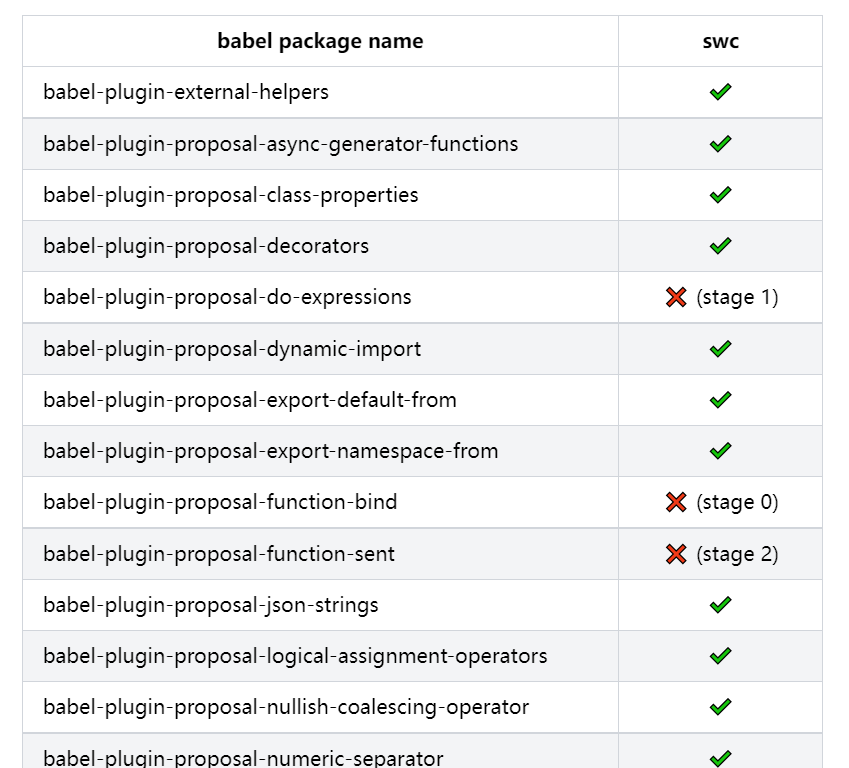Click the red cross for function-bind
This screenshot has height=768, width=849.
point(676,502)
